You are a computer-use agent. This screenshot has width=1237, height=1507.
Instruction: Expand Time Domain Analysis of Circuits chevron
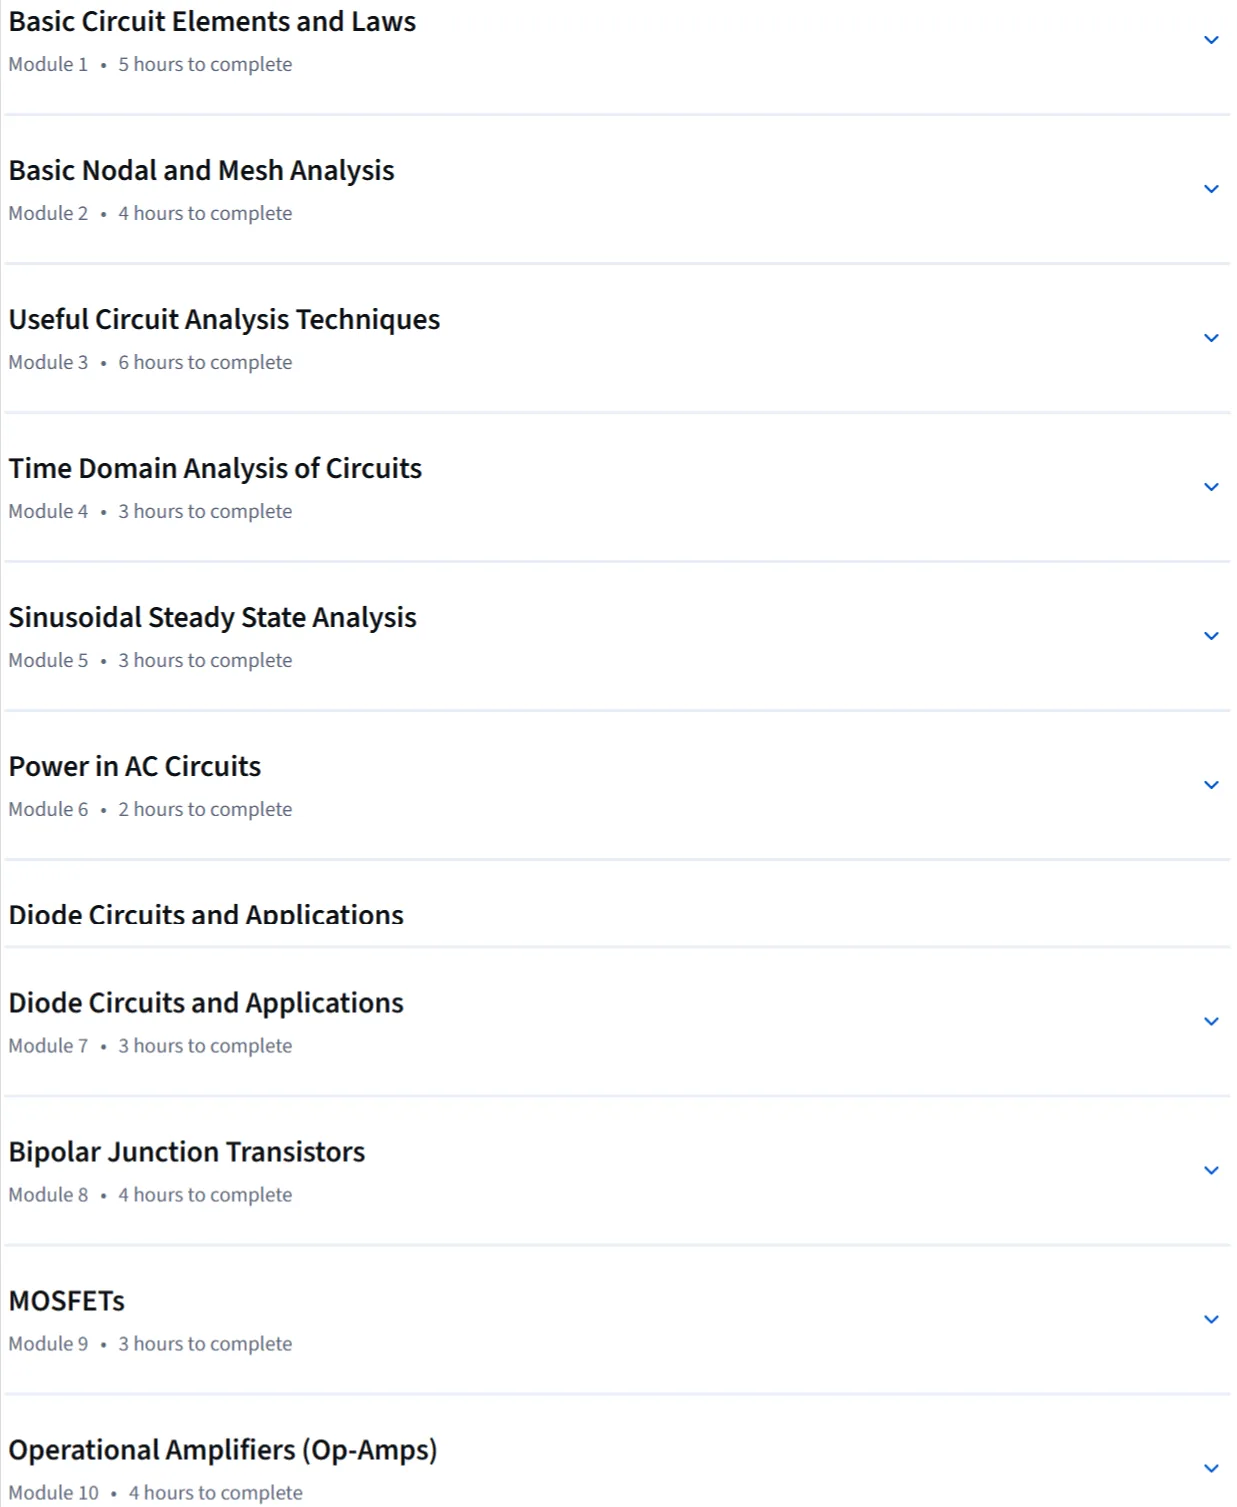[1211, 487]
